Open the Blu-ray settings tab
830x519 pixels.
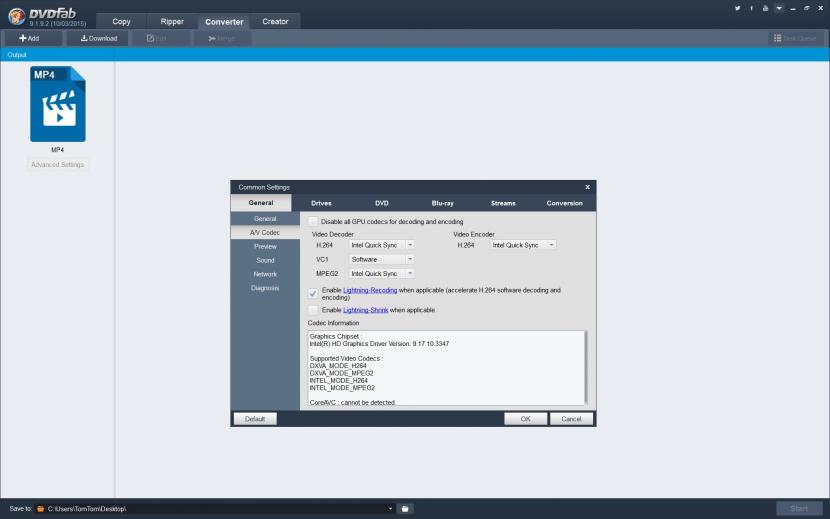(443, 203)
